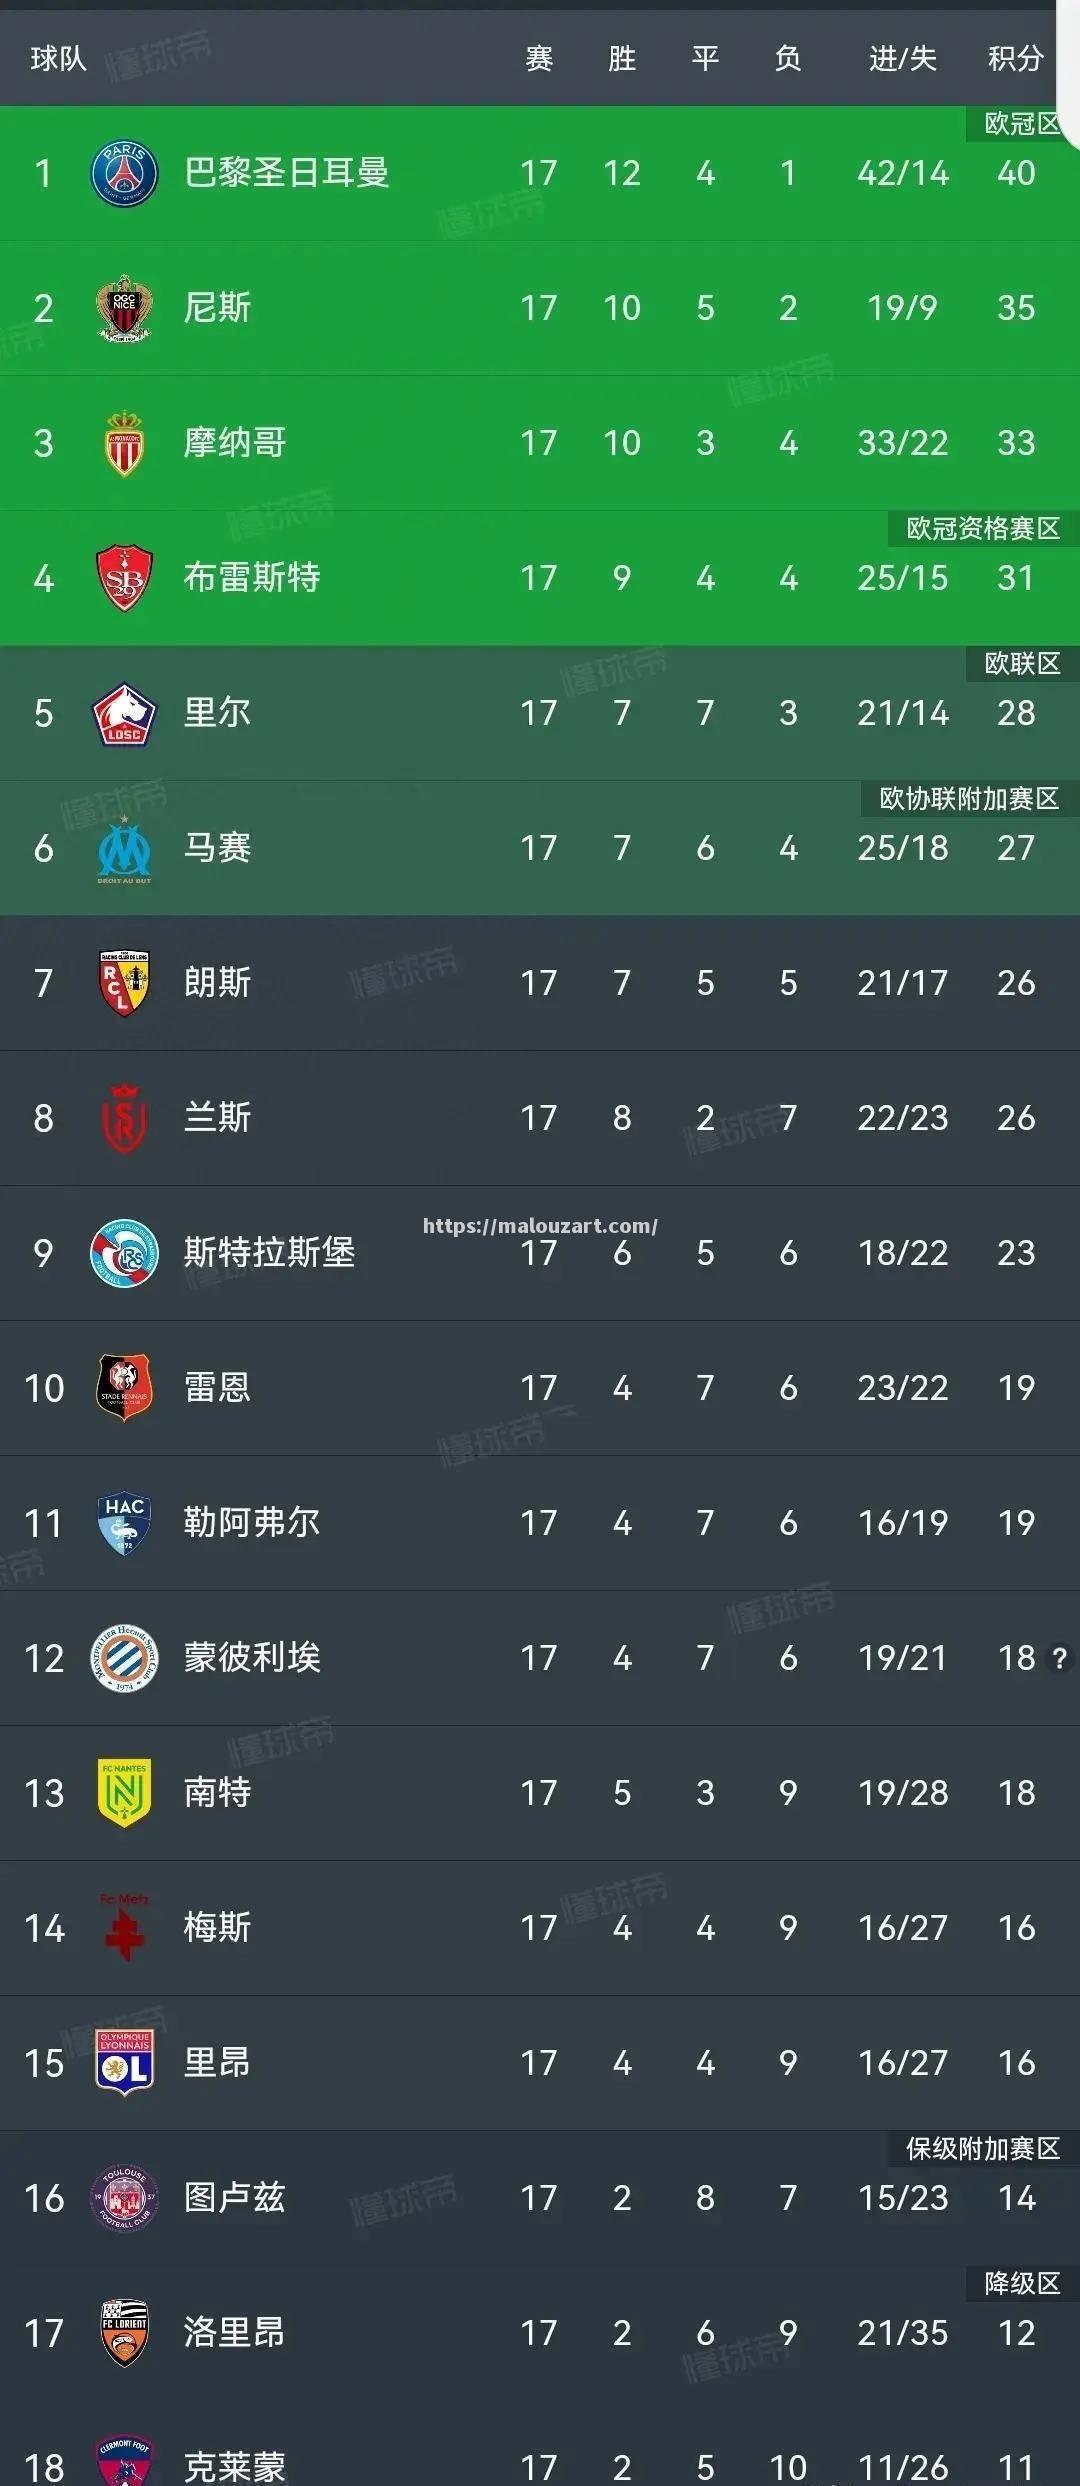Click the Lille LOSC dog emblem
The width and height of the screenshot is (1080, 2486).
pos(120,713)
